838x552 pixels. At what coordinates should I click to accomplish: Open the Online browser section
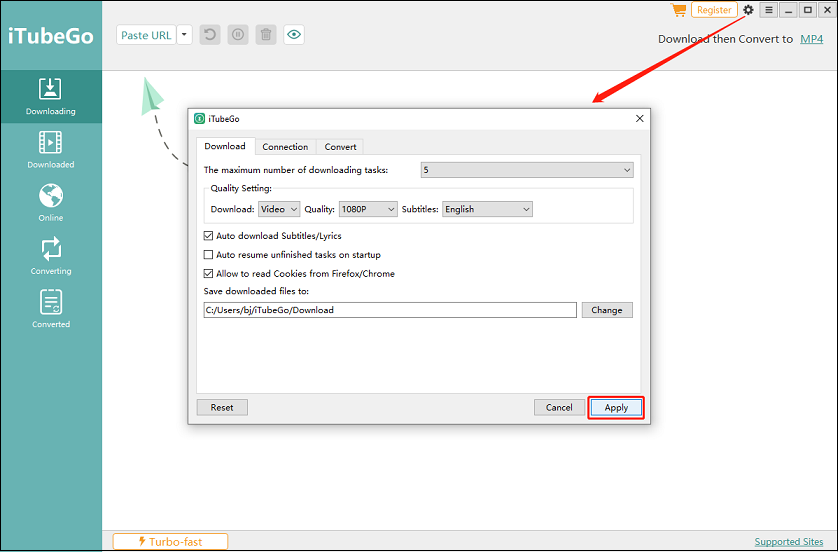51,203
